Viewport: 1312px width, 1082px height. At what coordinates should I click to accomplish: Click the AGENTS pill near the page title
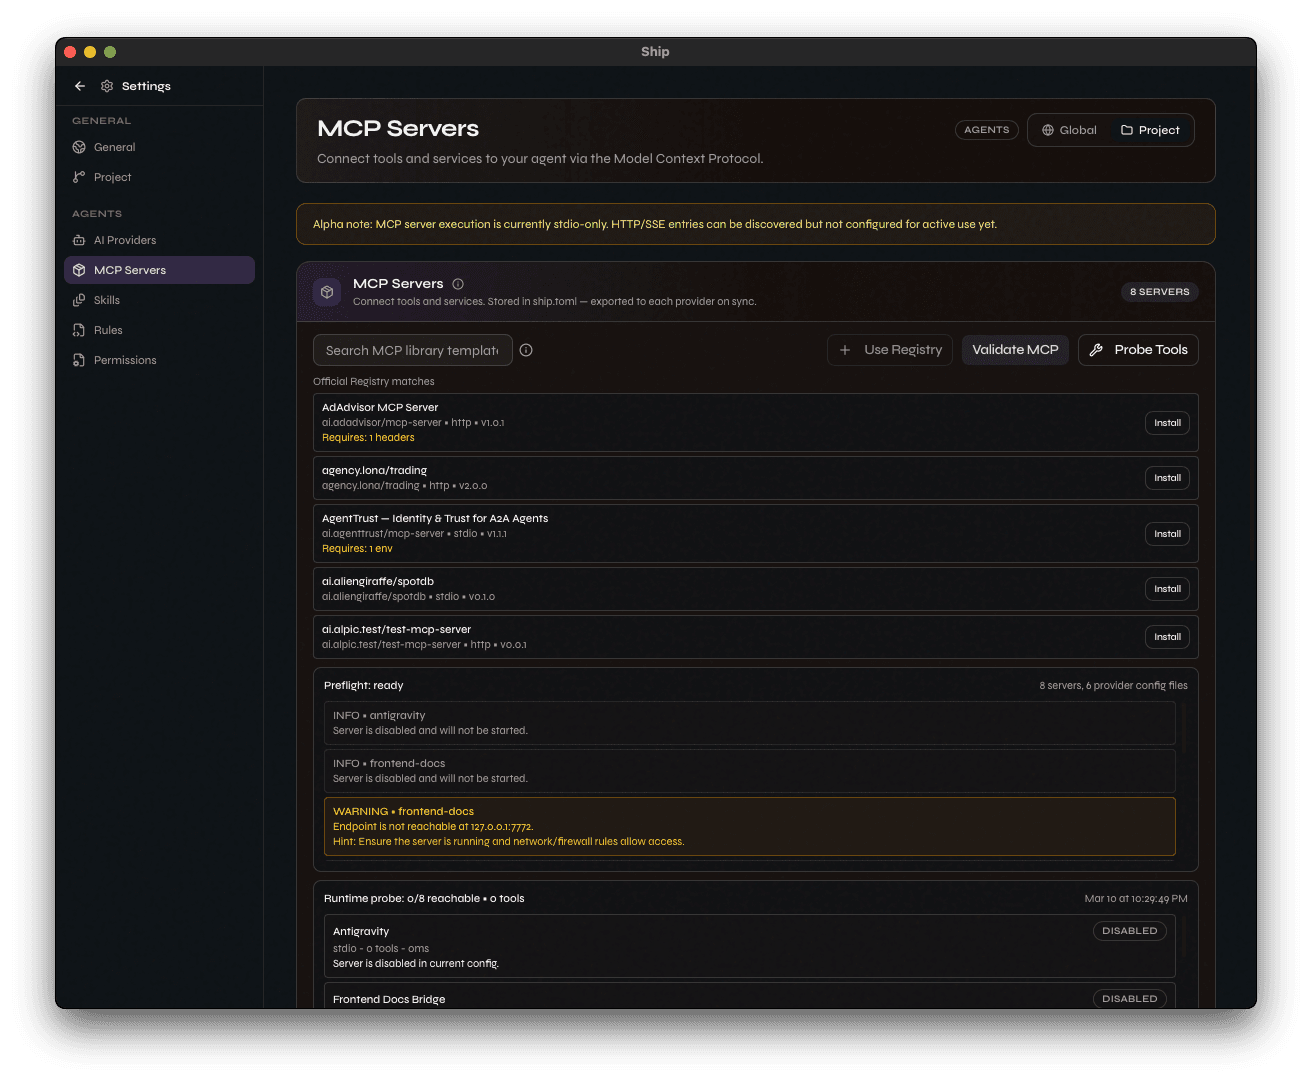point(986,129)
